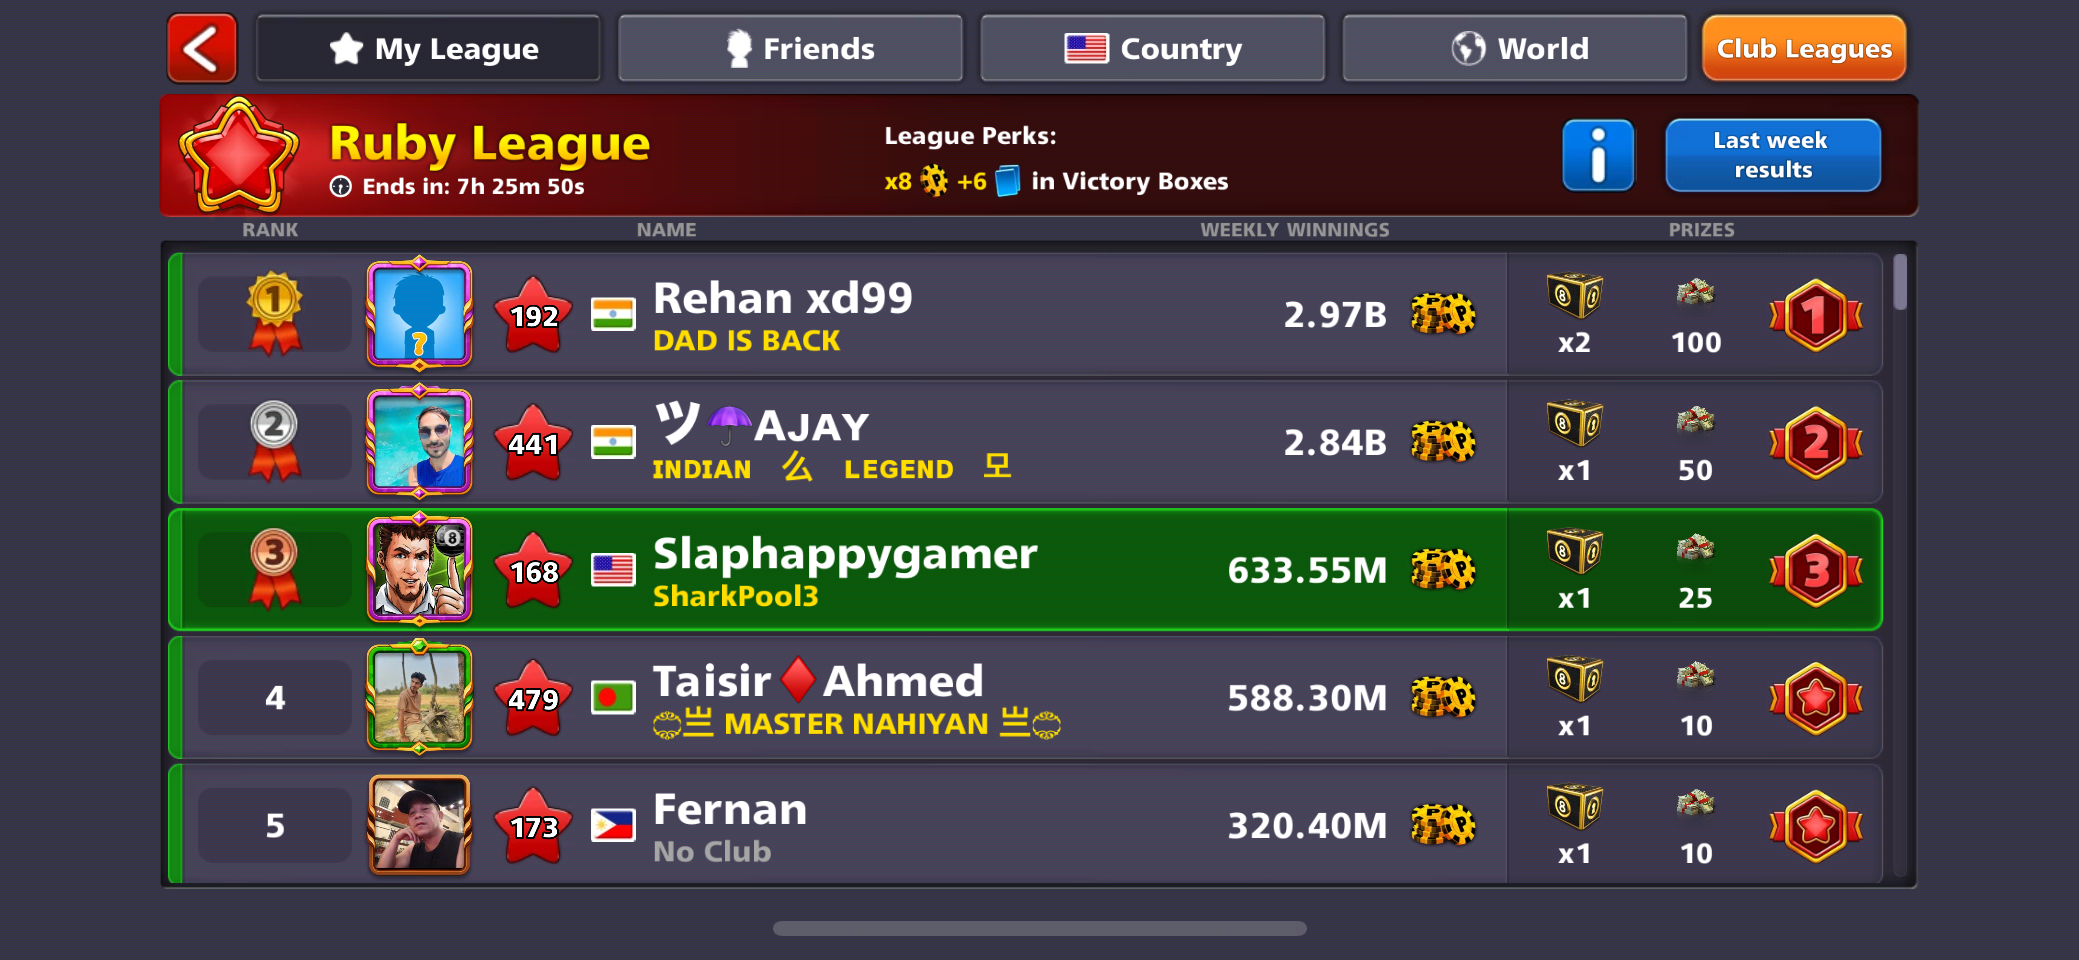2079x960 pixels.
Task: Select the Fernan leaderboard row
Action: (x=1026, y=825)
